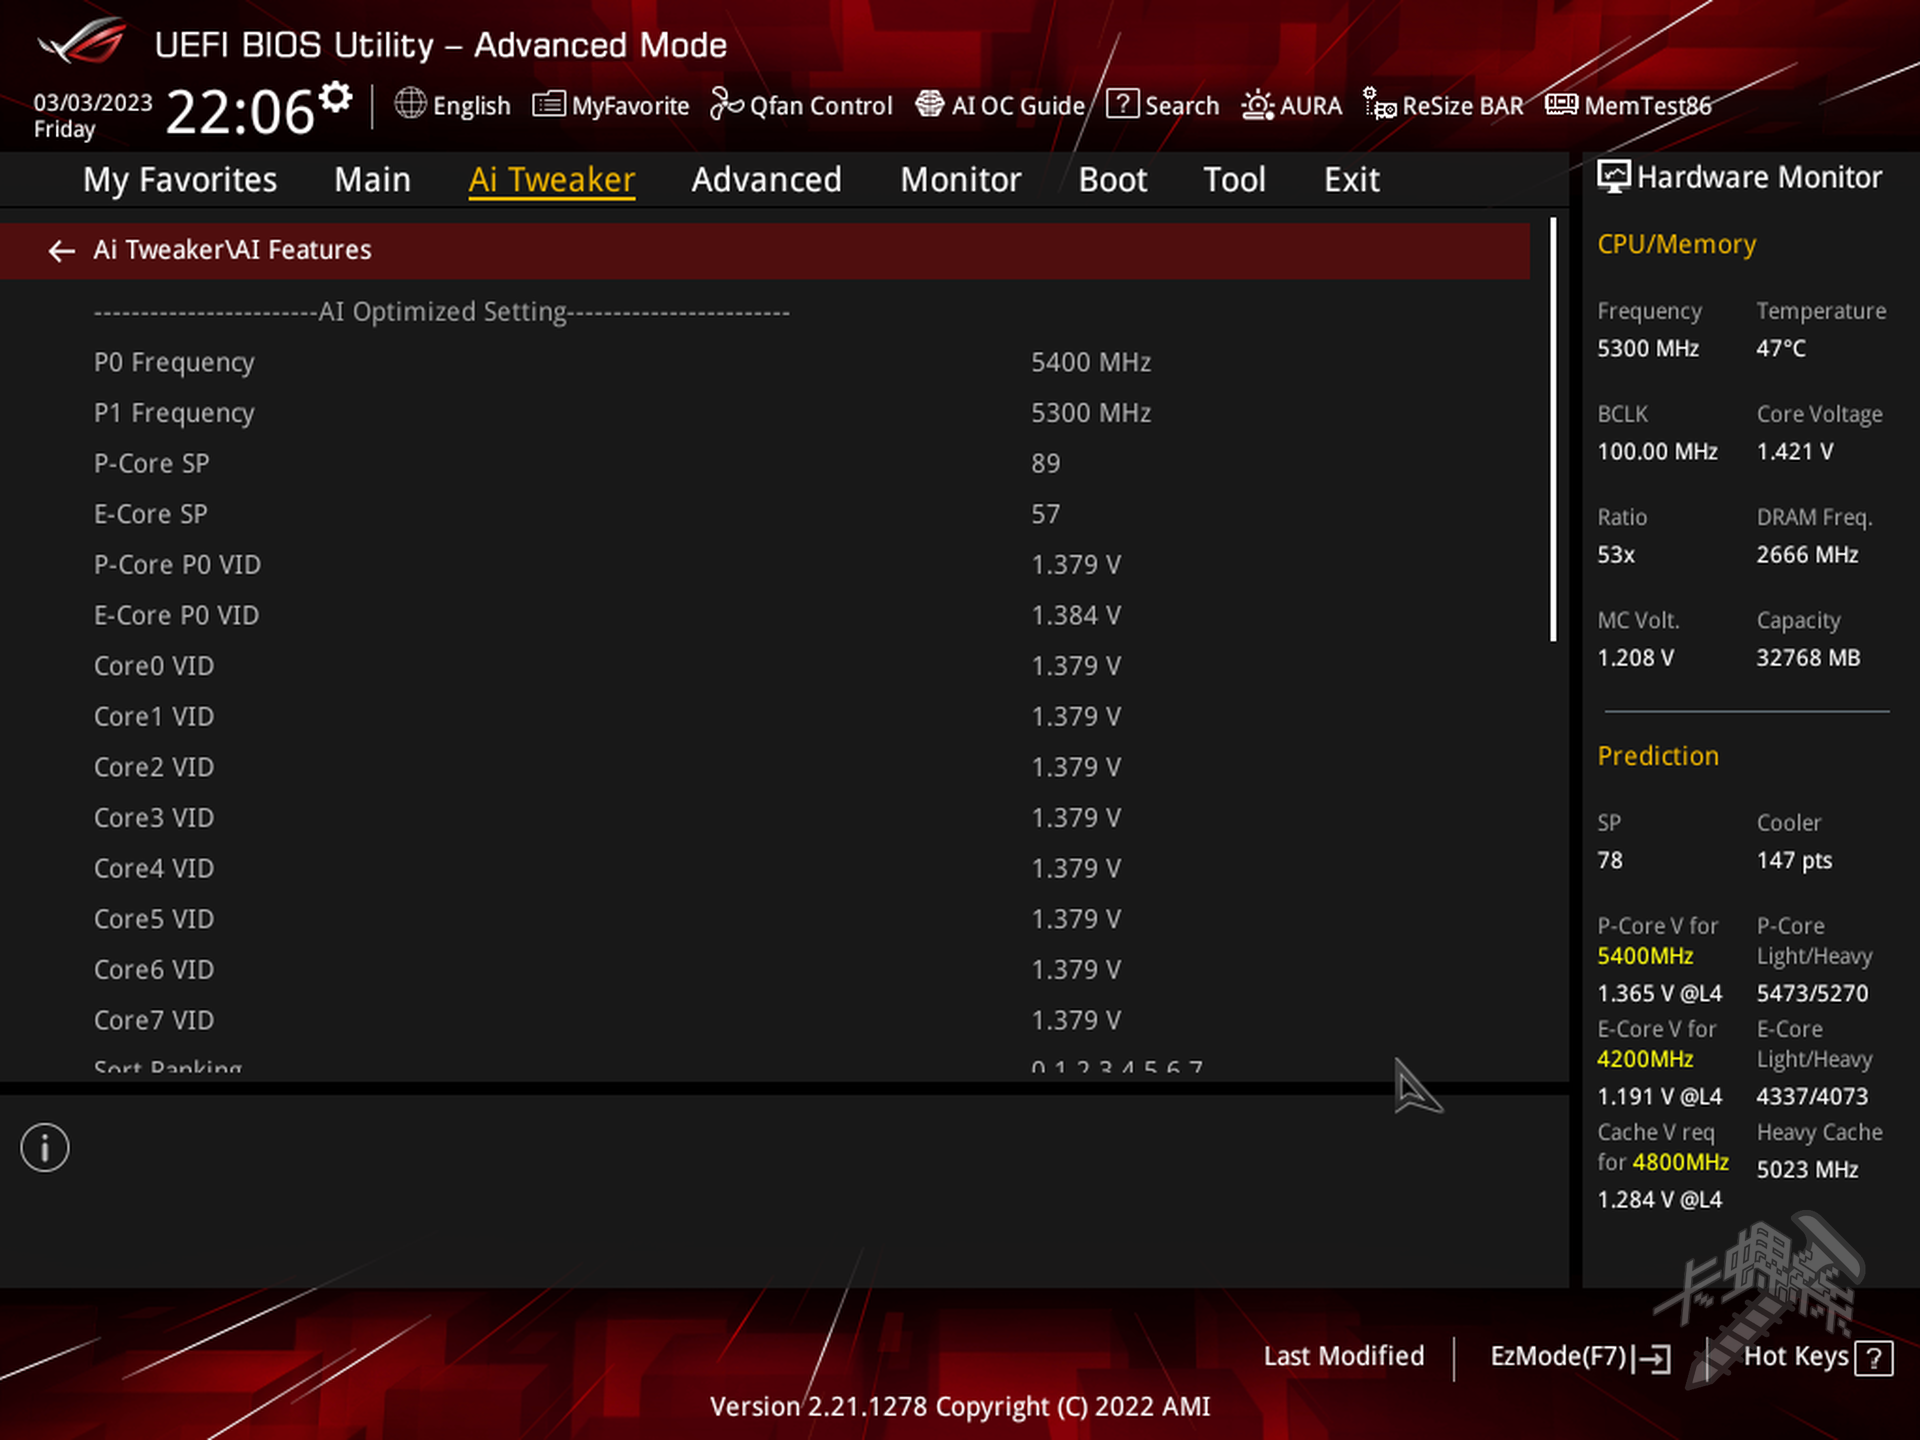Click the vertical scrollbar thumb of settings list
This screenshot has width=1920, height=1440.
[1553, 430]
